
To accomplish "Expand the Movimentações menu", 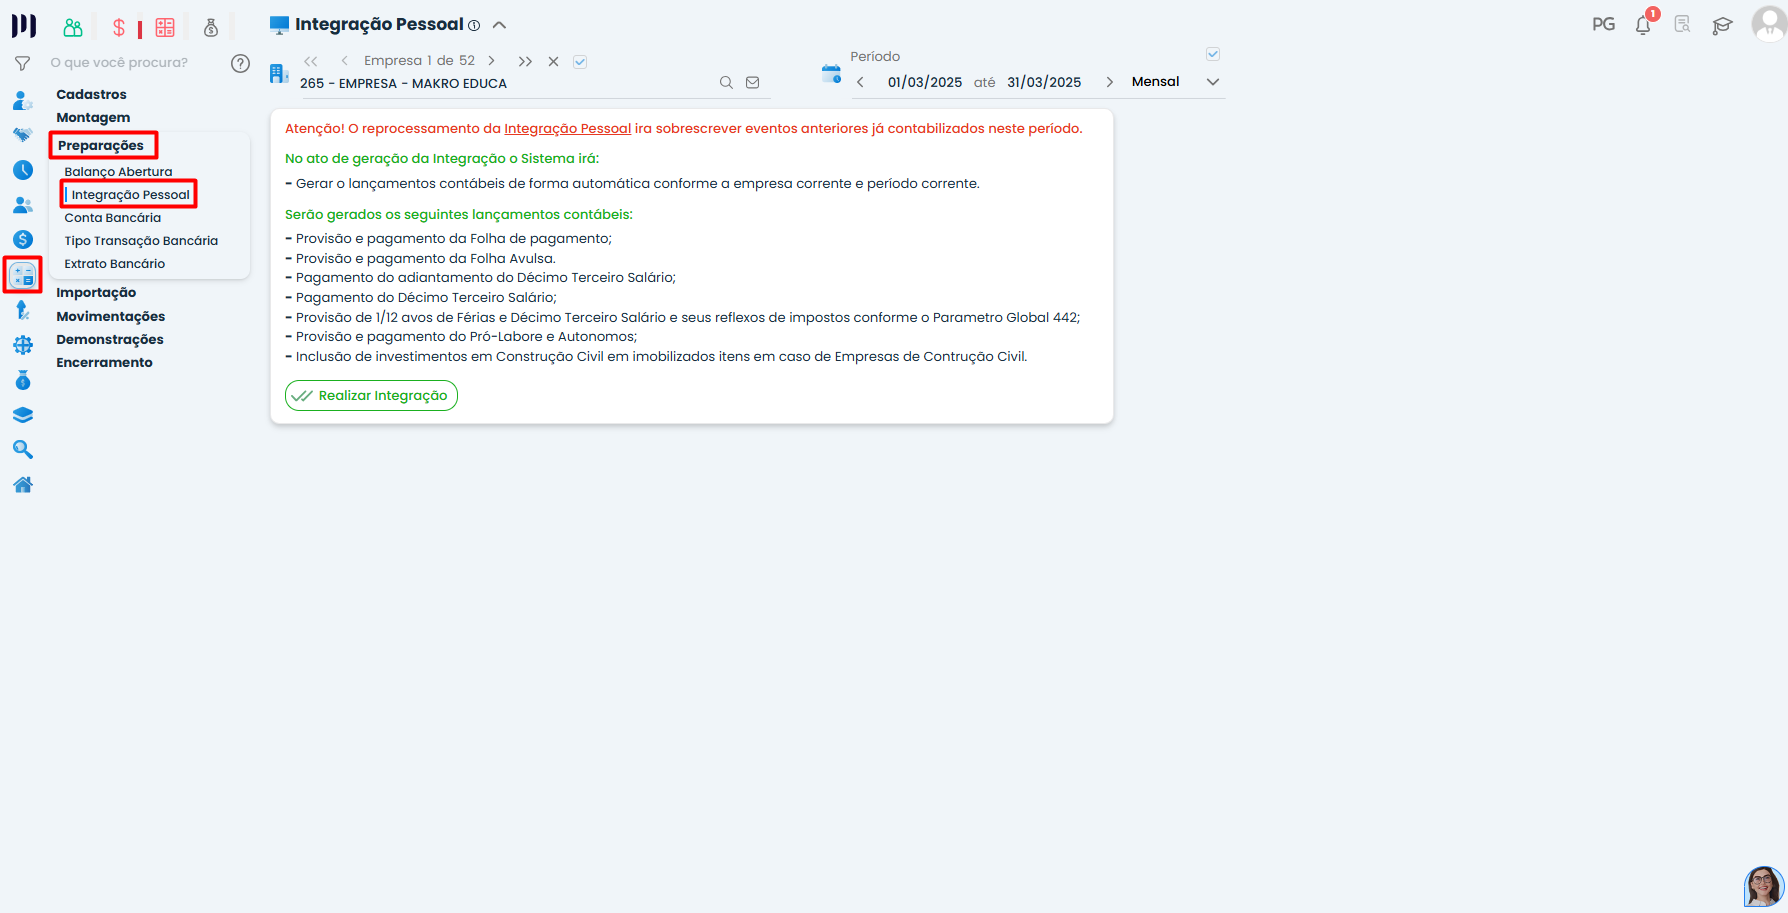I will 111,316.
